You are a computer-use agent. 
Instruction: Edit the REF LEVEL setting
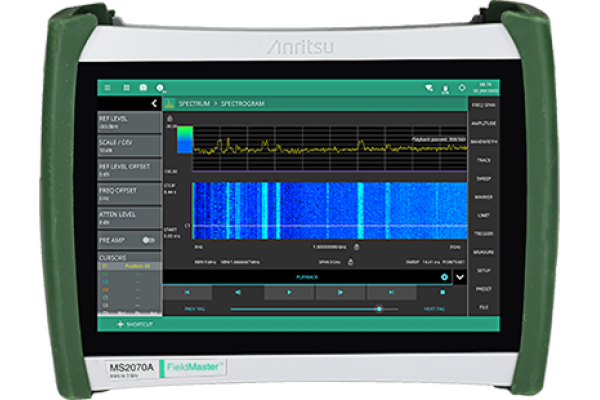[x=129, y=122]
